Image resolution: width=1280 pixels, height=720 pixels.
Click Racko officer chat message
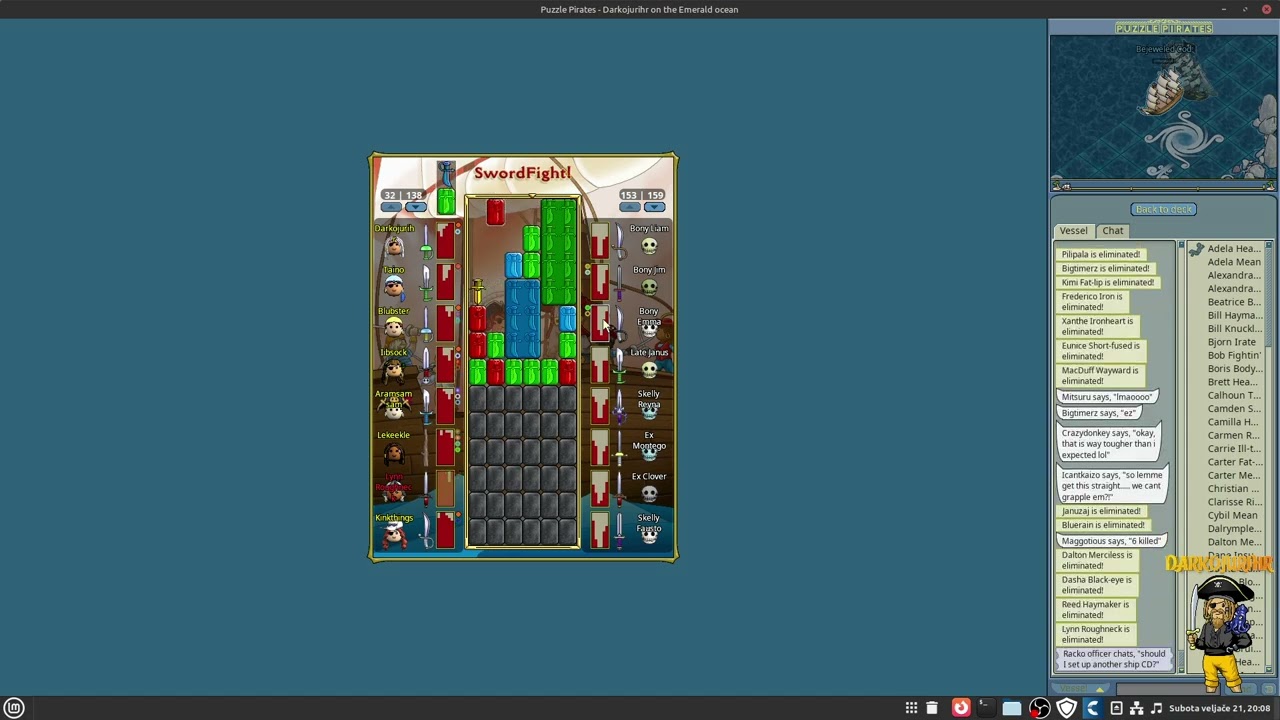coord(1113,659)
